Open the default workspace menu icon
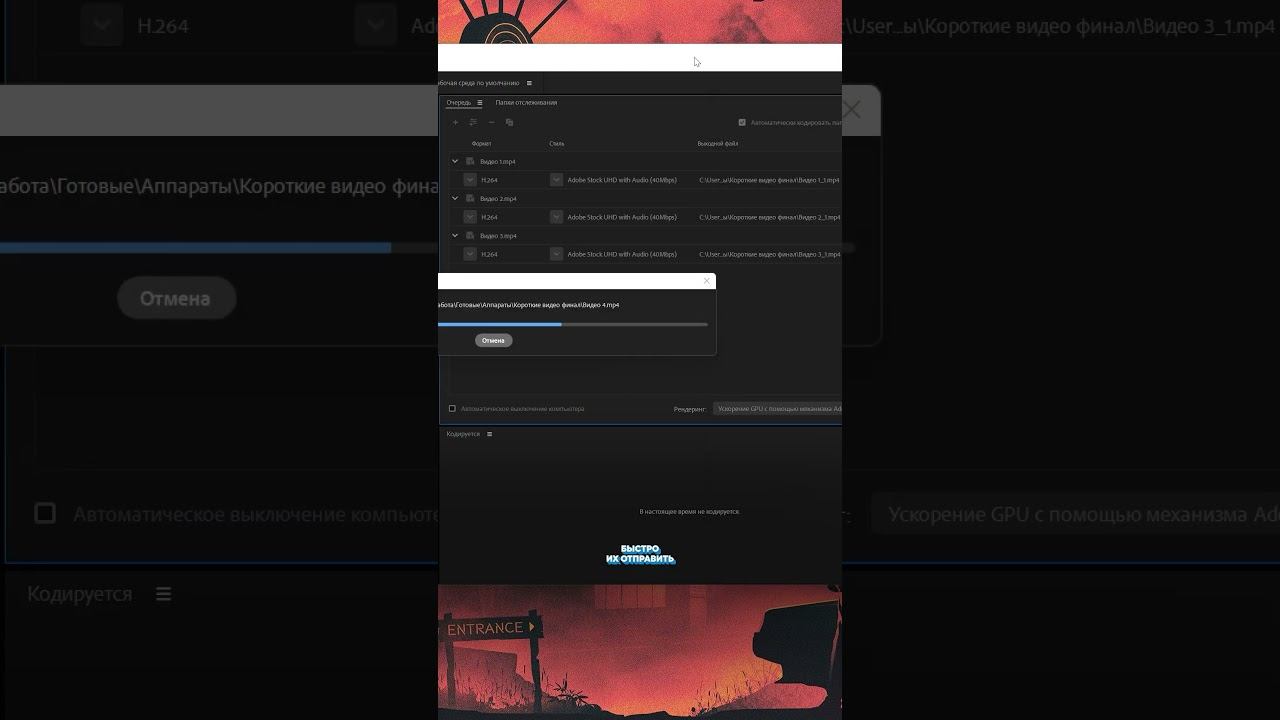The image size is (1280, 720). pyautogui.click(x=529, y=83)
